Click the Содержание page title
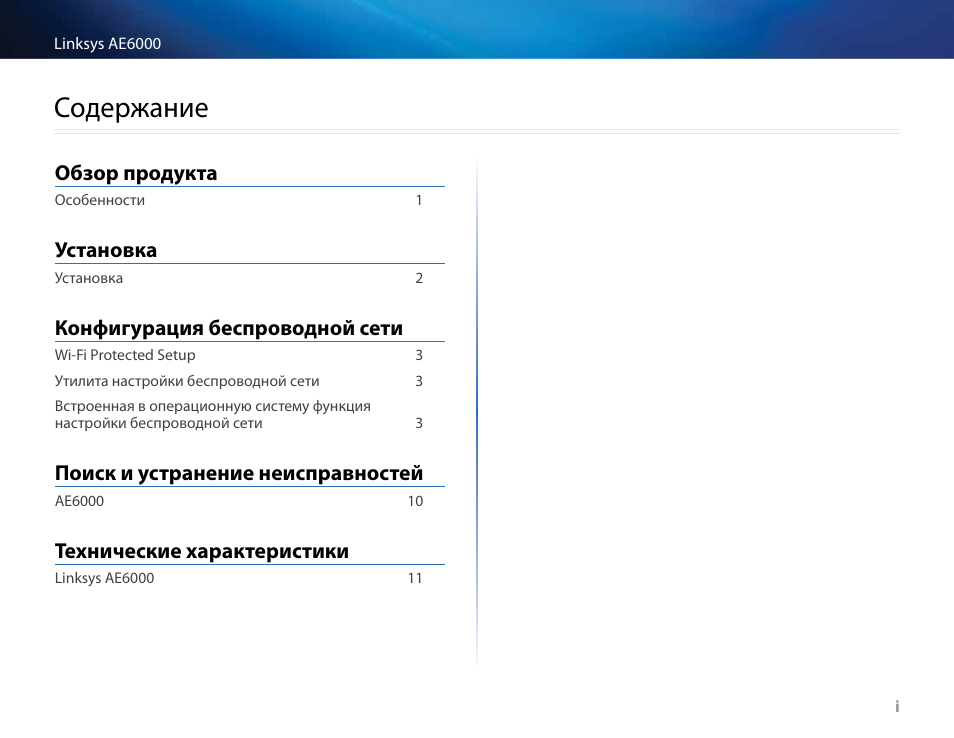 [x=131, y=108]
